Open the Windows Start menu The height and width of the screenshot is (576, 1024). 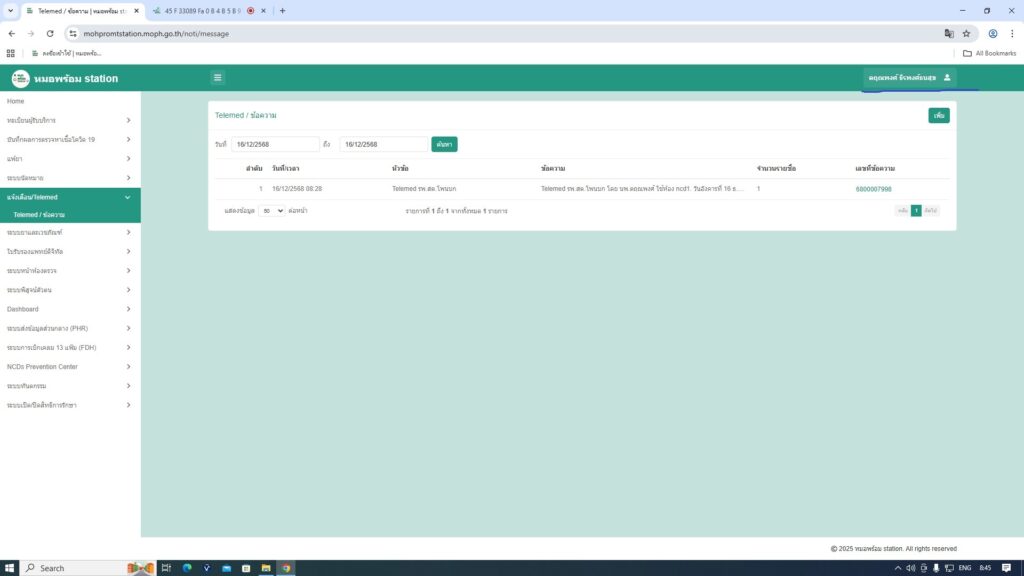point(10,567)
